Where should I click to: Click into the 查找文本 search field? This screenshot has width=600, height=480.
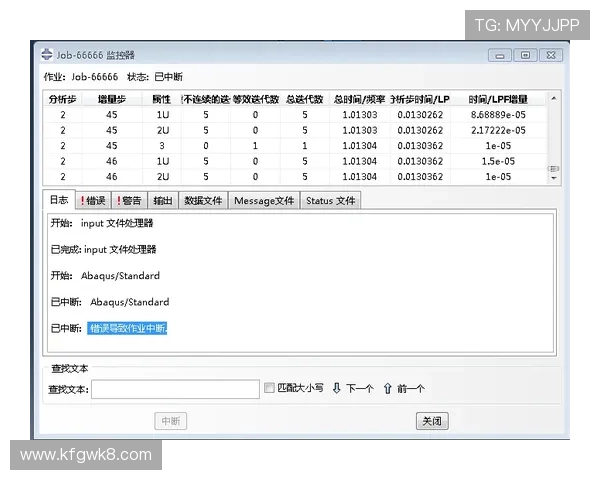[x=175, y=389]
